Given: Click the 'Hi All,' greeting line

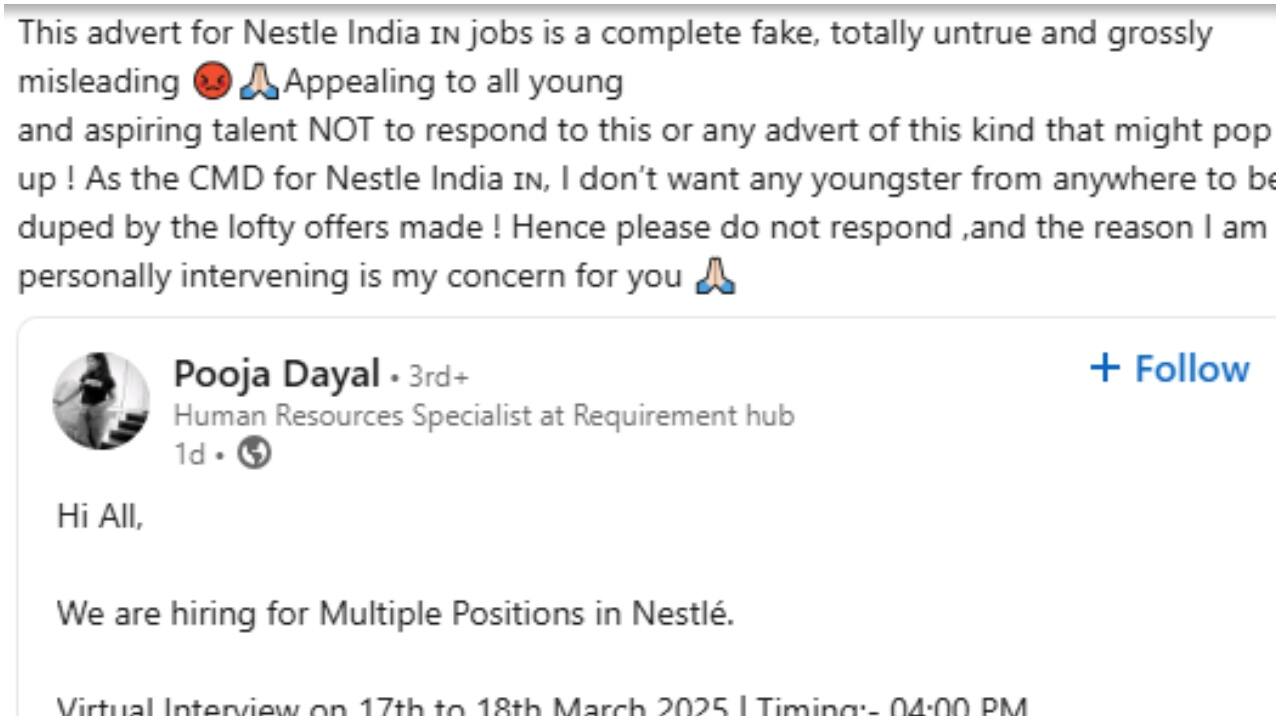Looking at the screenshot, I should 100,517.
